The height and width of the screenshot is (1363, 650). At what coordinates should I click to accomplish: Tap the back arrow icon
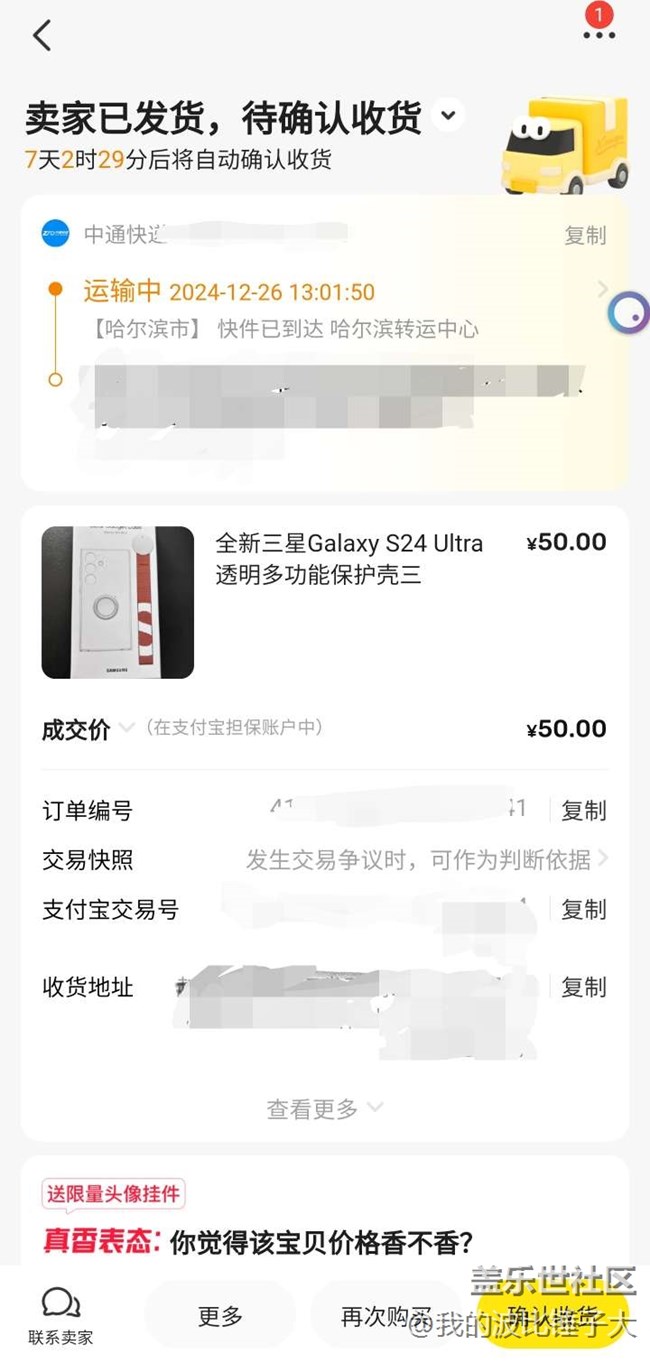[x=42, y=35]
